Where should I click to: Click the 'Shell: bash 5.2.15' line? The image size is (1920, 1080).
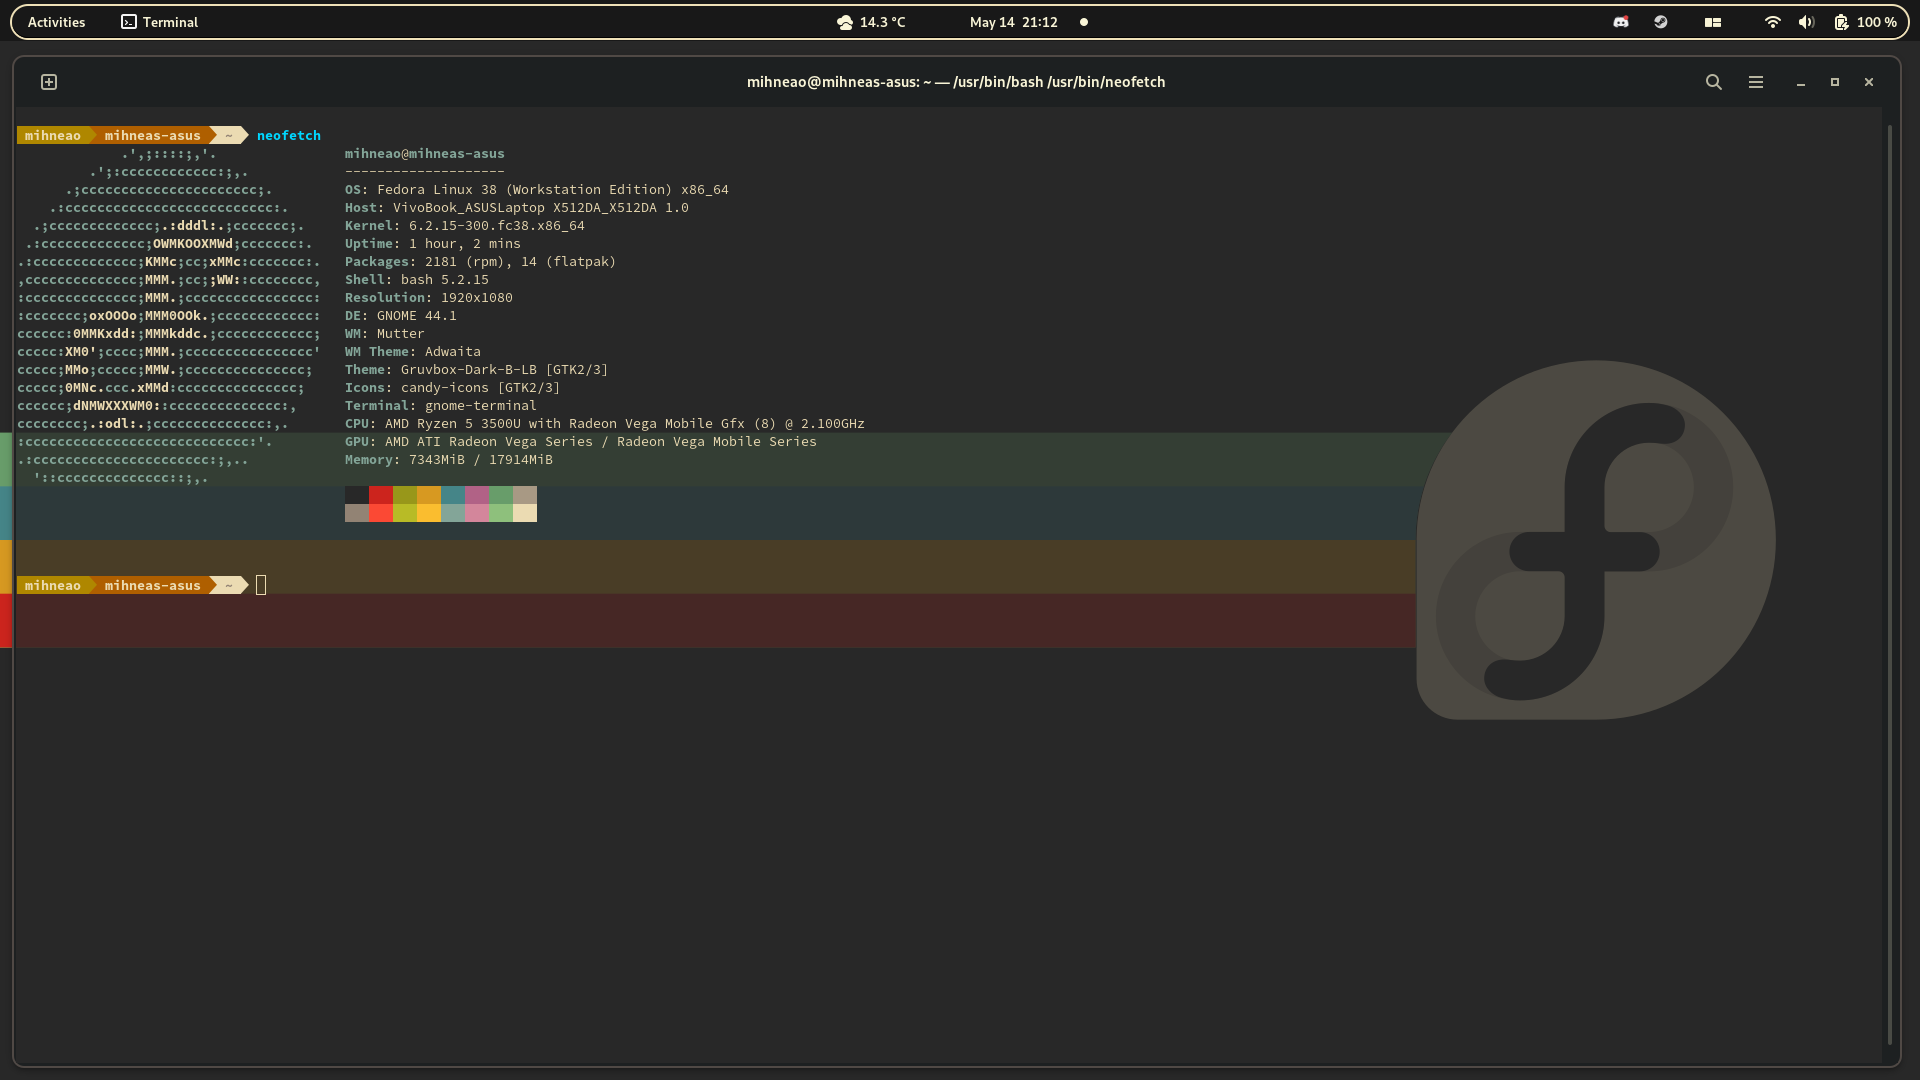click(x=416, y=279)
